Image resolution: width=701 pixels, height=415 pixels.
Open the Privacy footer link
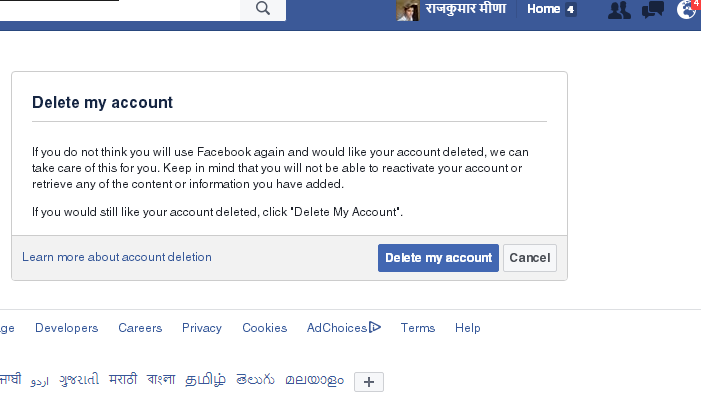click(202, 328)
